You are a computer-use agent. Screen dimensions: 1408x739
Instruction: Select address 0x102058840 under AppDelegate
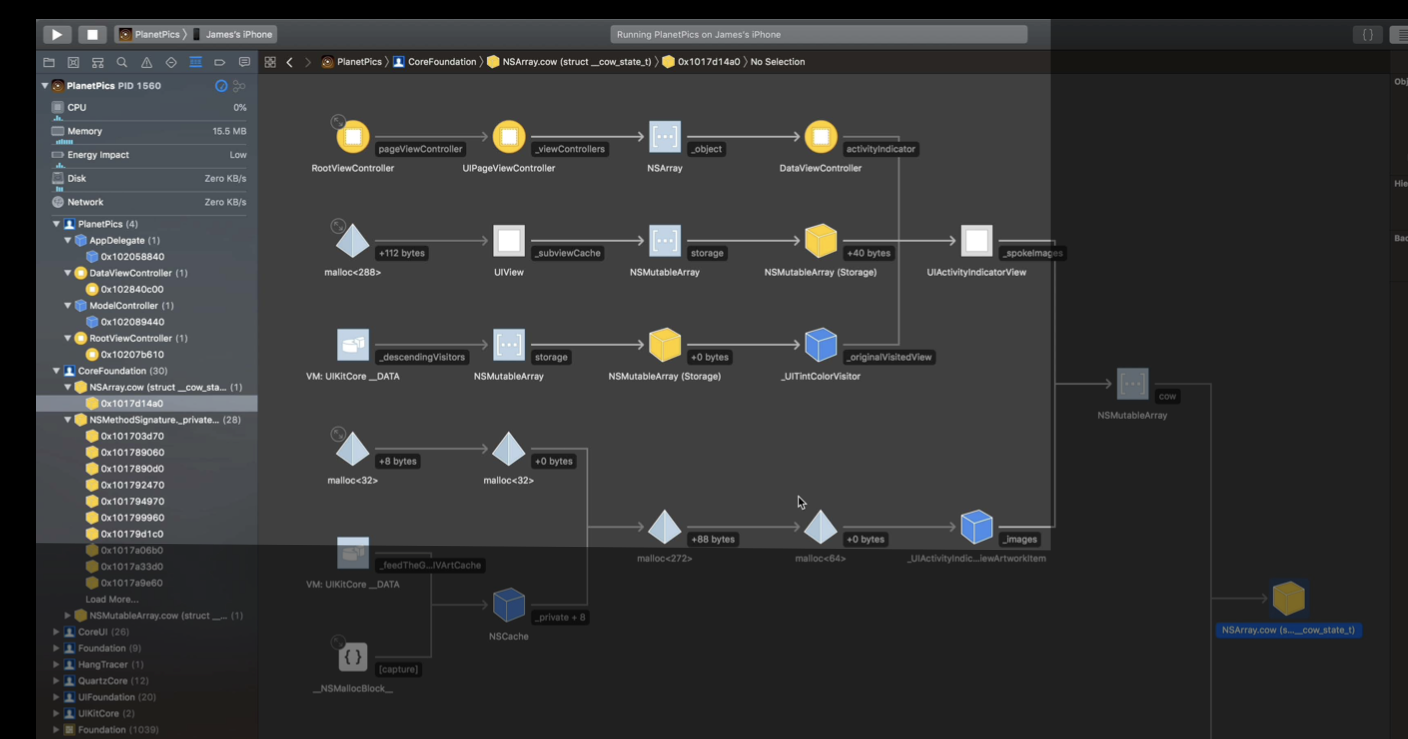tap(132, 257)
